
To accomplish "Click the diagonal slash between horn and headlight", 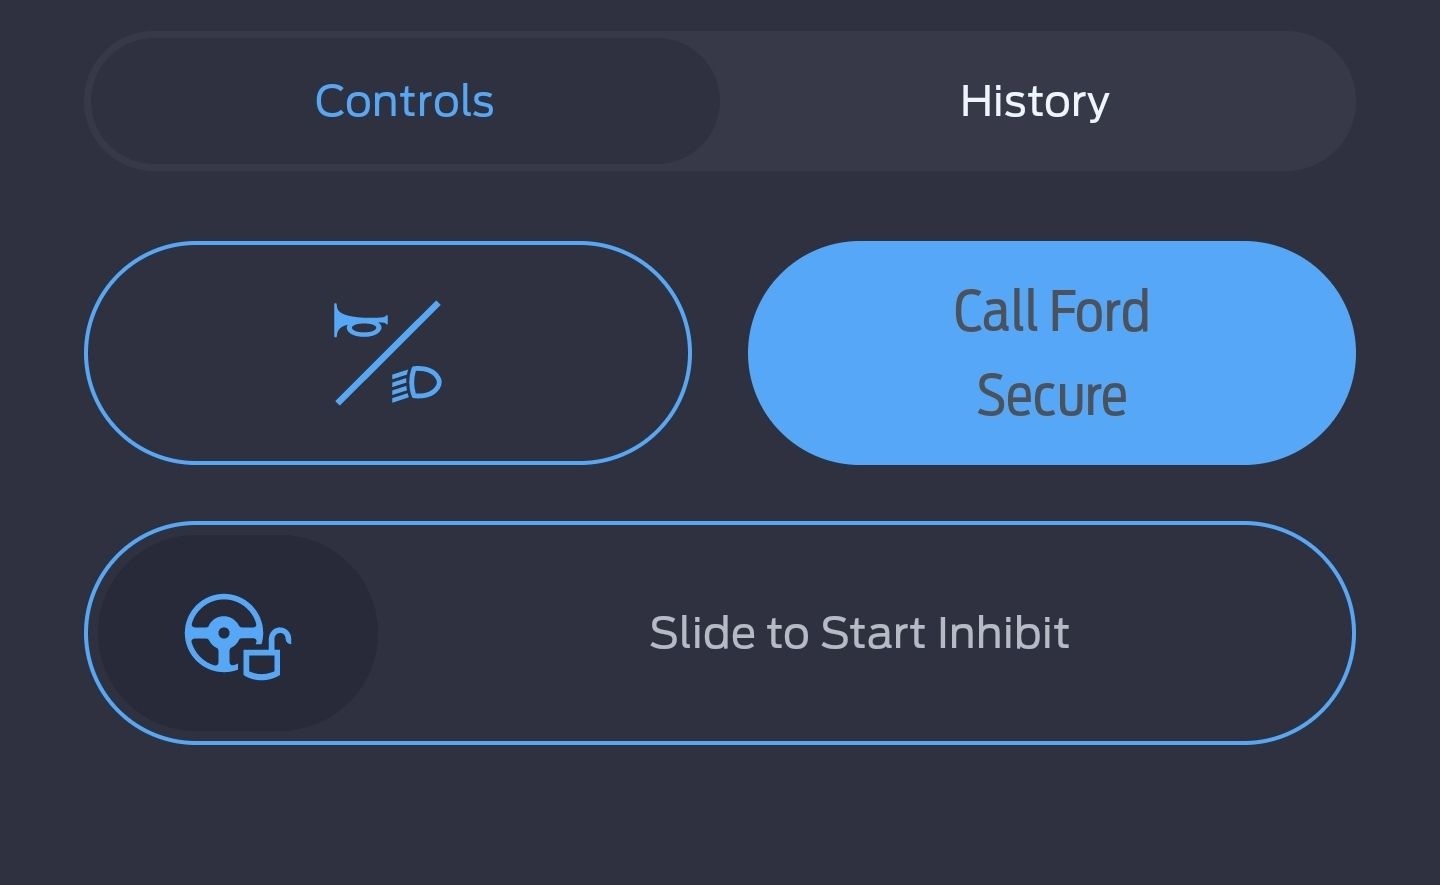I will tap(388, 353).
